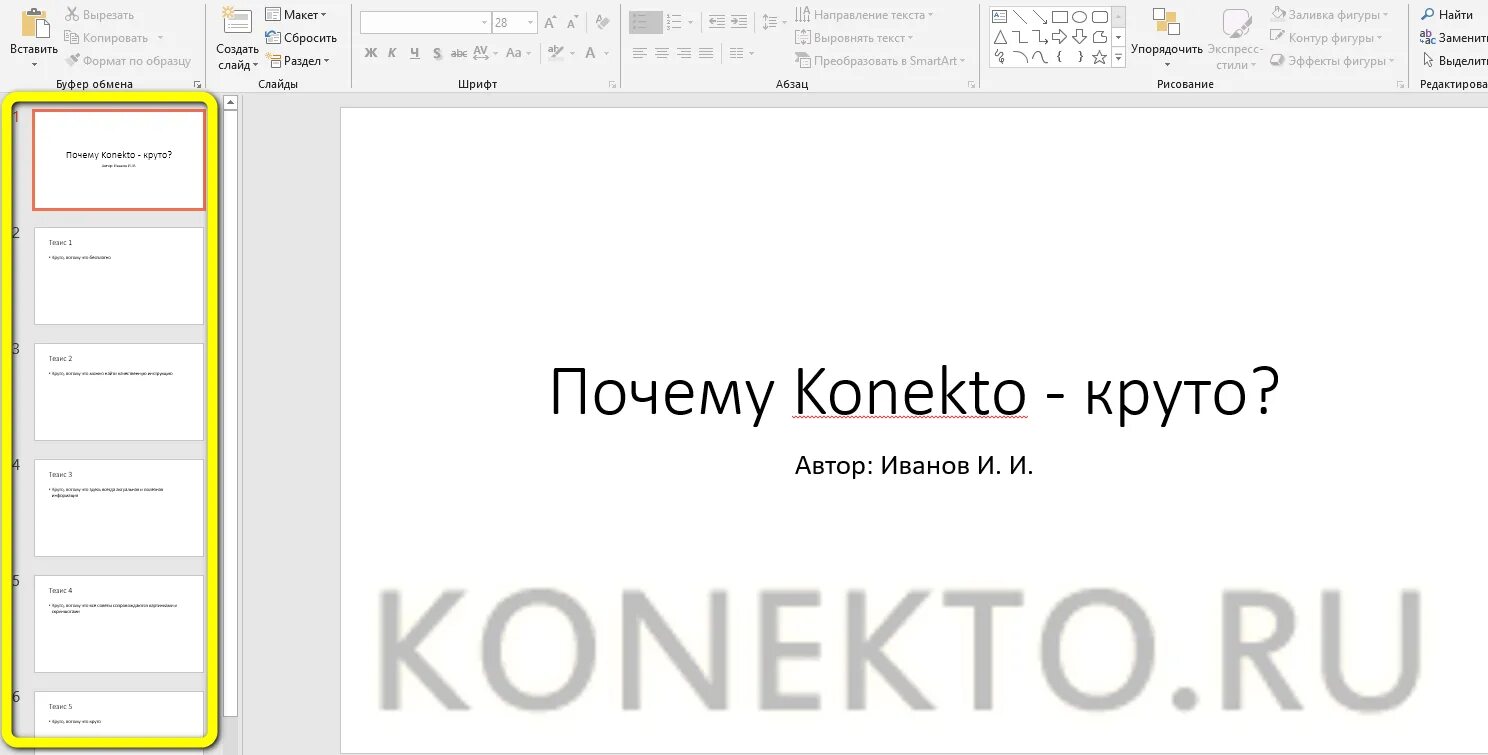Open the add columns menu

[x=741, y=53]
